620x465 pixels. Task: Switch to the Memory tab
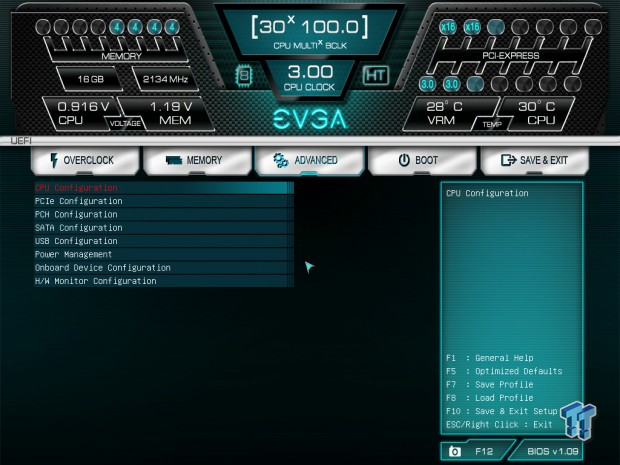pos(197,161)
